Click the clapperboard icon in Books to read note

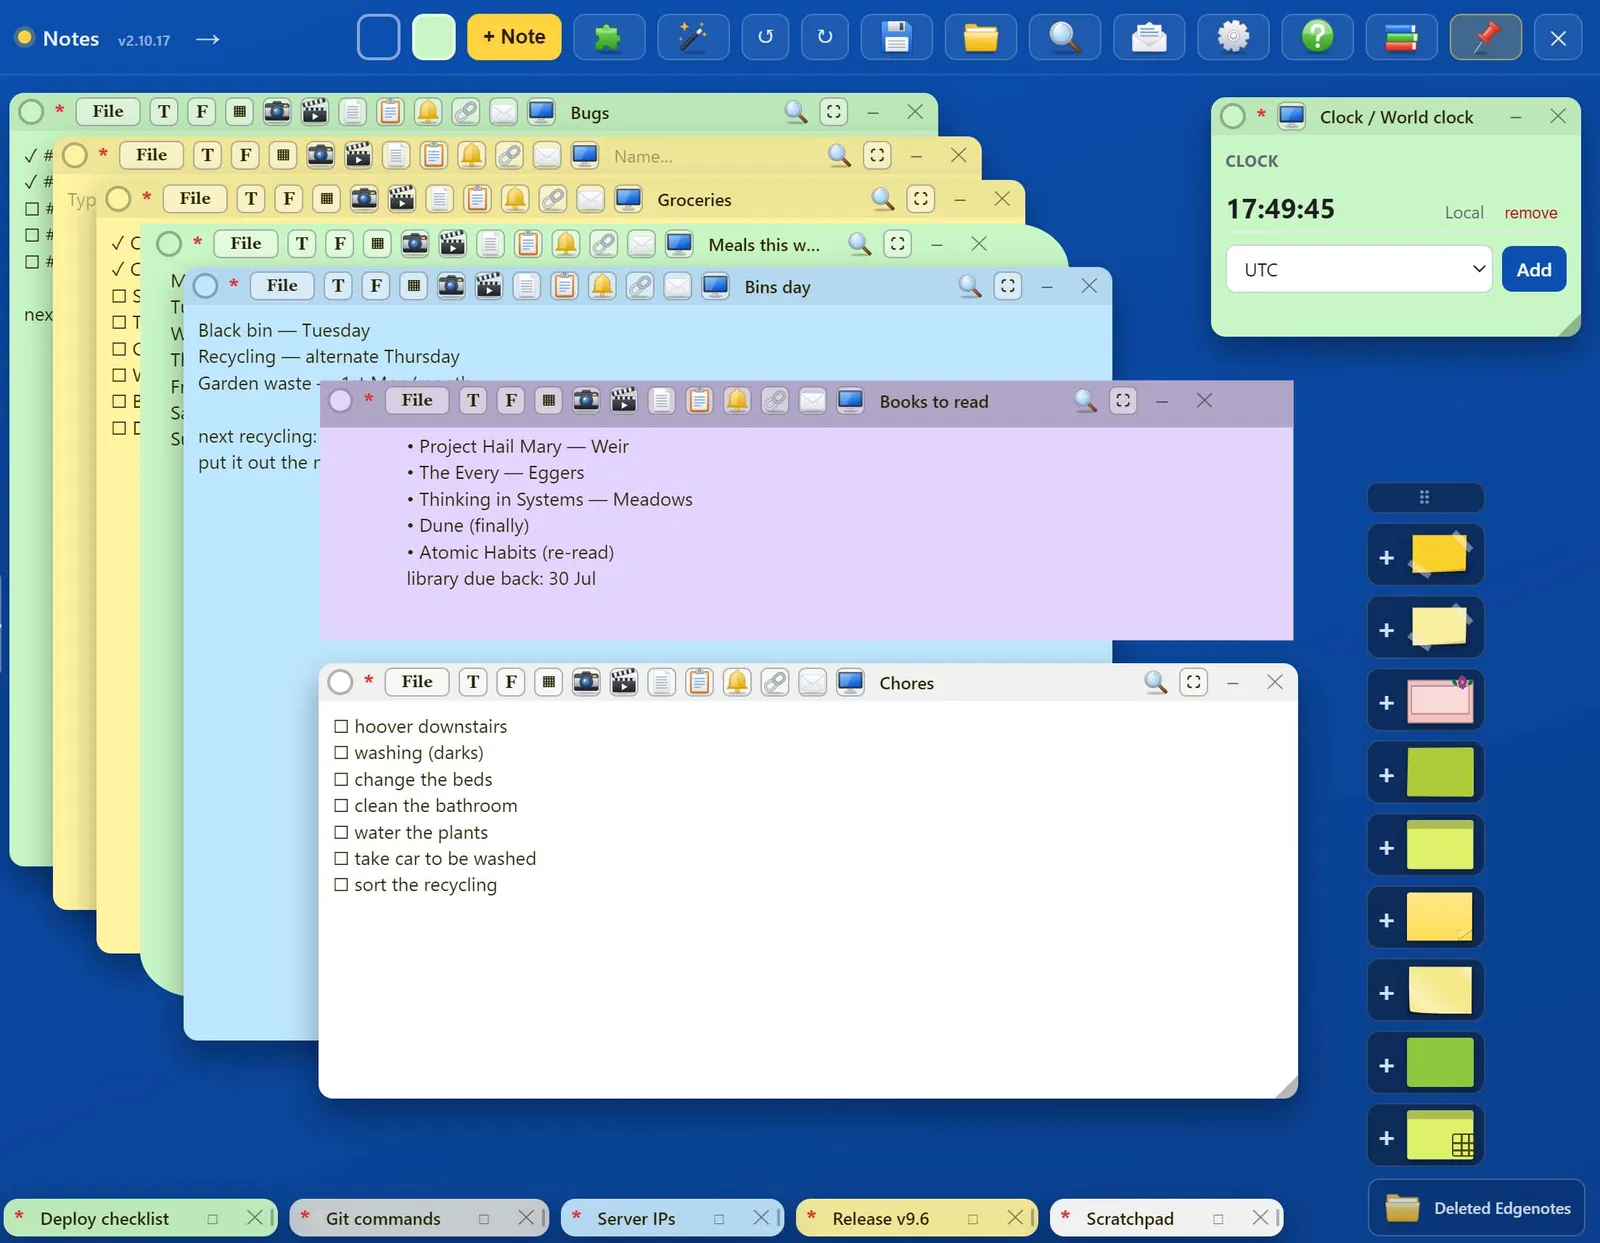click(x=624, y=401)
